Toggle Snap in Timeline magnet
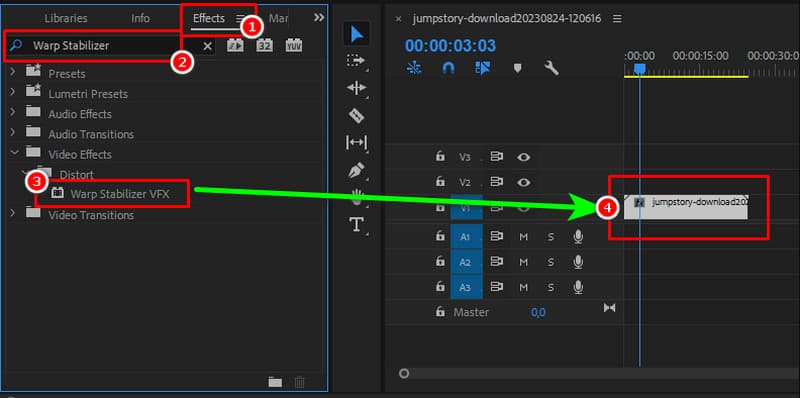 click(x=448, y=68)
